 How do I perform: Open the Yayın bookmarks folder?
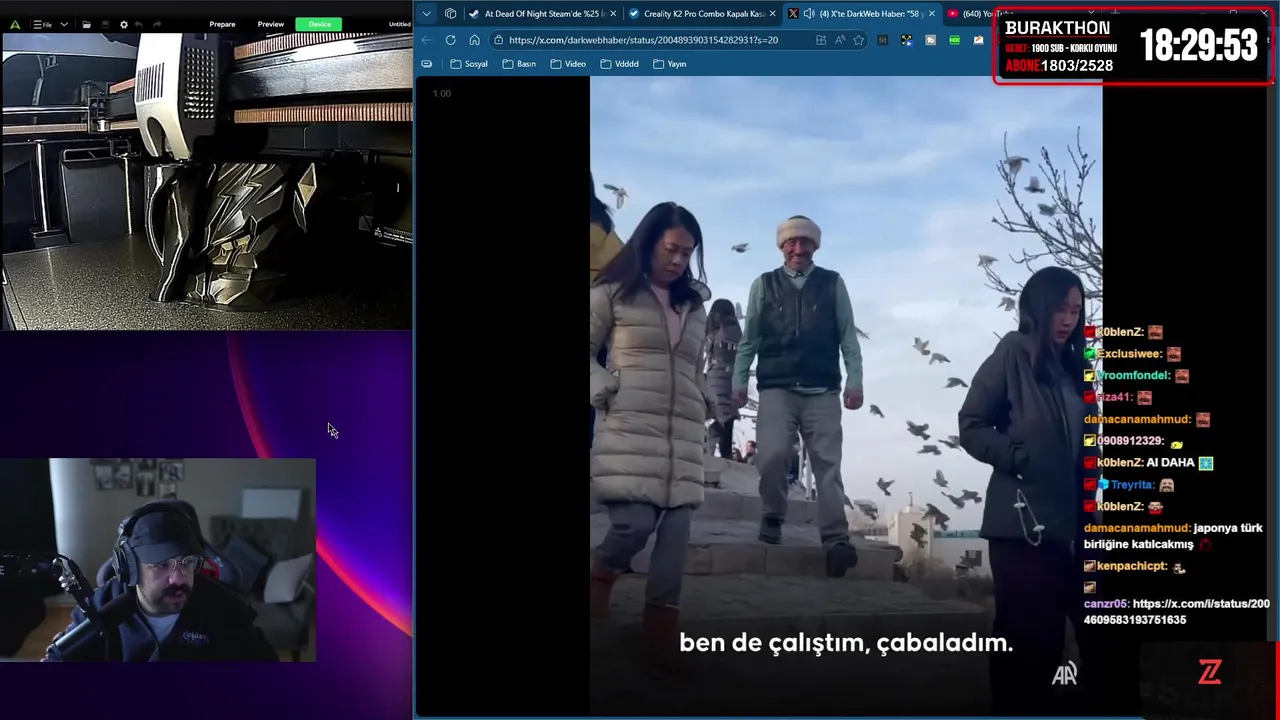670,64
